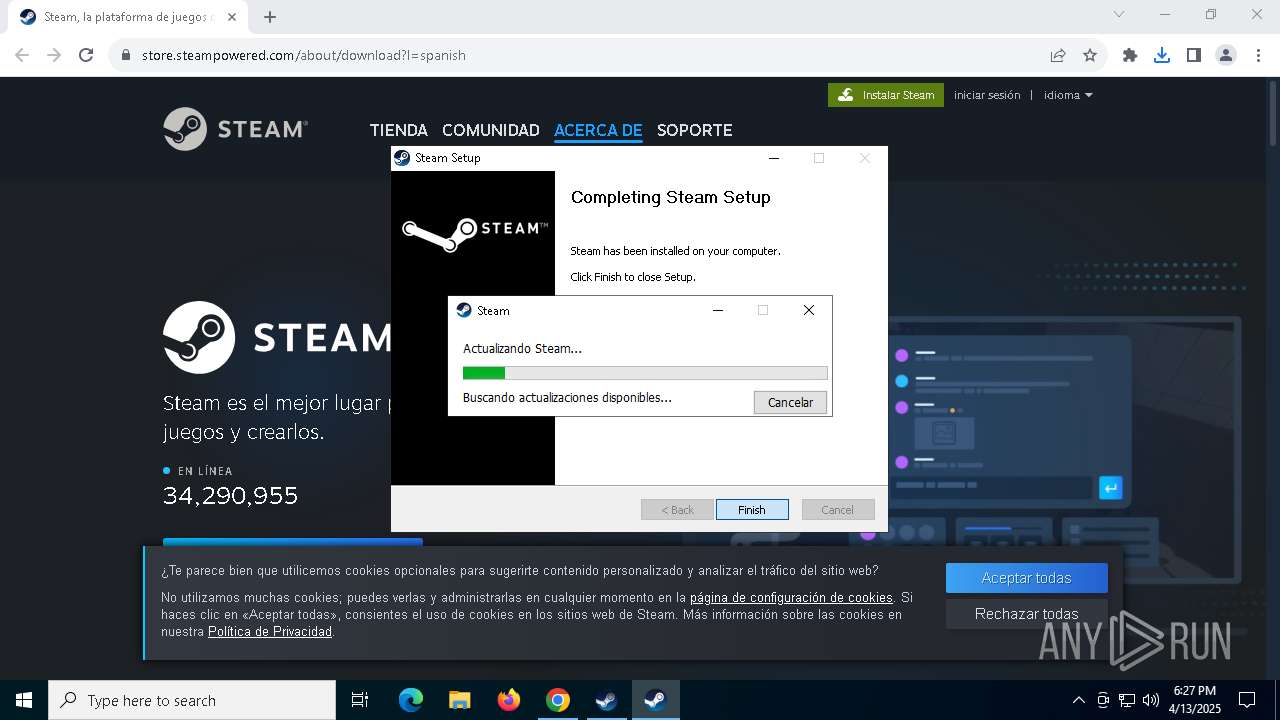The image size is (1280, 720).
Task: Open network icon in system tray
Action: (1127, 700)
